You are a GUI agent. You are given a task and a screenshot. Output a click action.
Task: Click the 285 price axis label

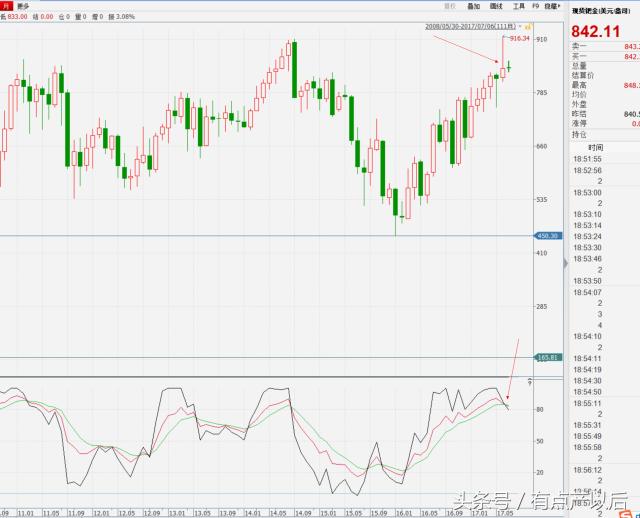coord(542,307)
